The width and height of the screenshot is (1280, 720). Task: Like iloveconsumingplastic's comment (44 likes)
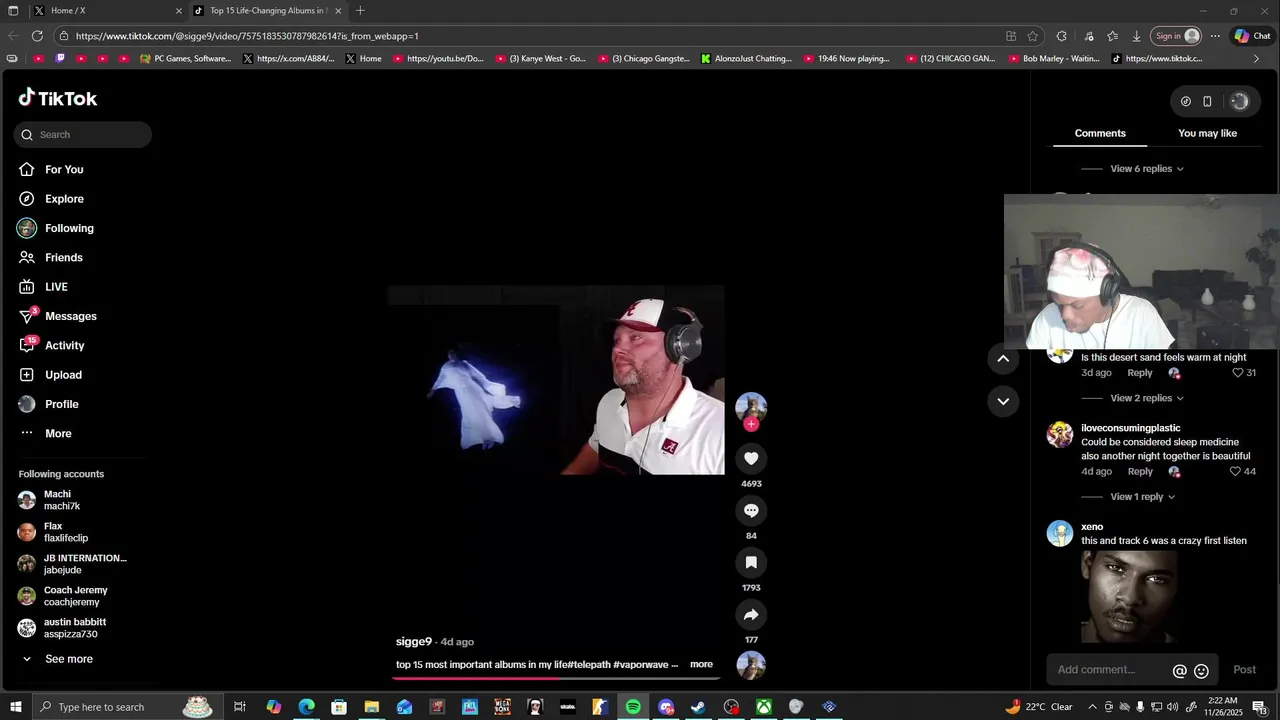click(x=1235, y=472)
